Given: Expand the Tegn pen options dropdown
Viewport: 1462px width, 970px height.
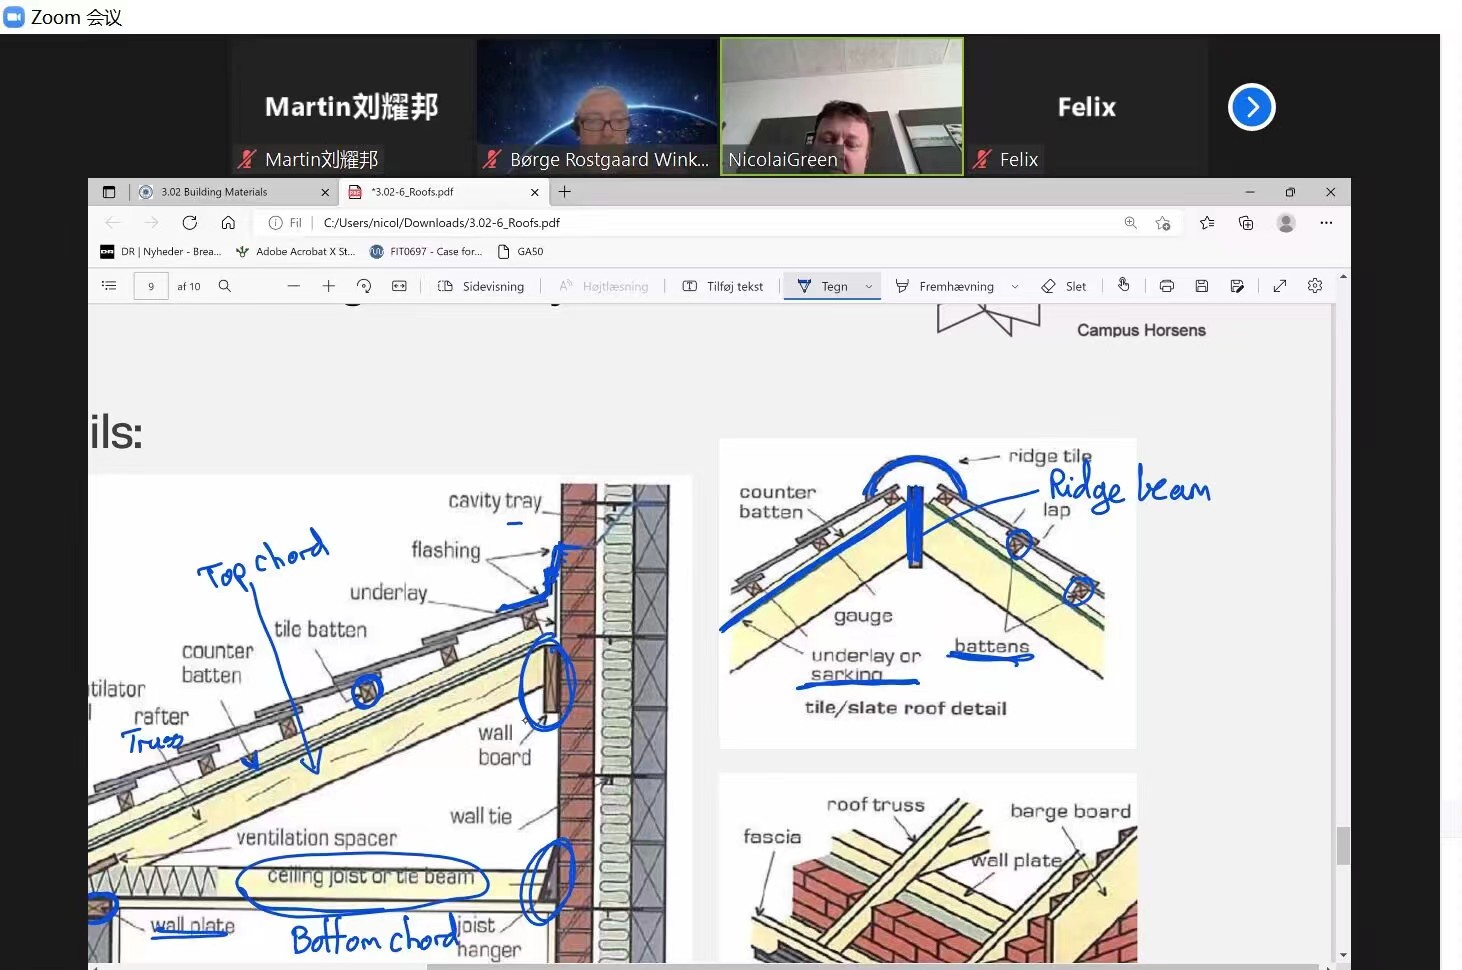Looking at the screenshot, I should 869,286.
